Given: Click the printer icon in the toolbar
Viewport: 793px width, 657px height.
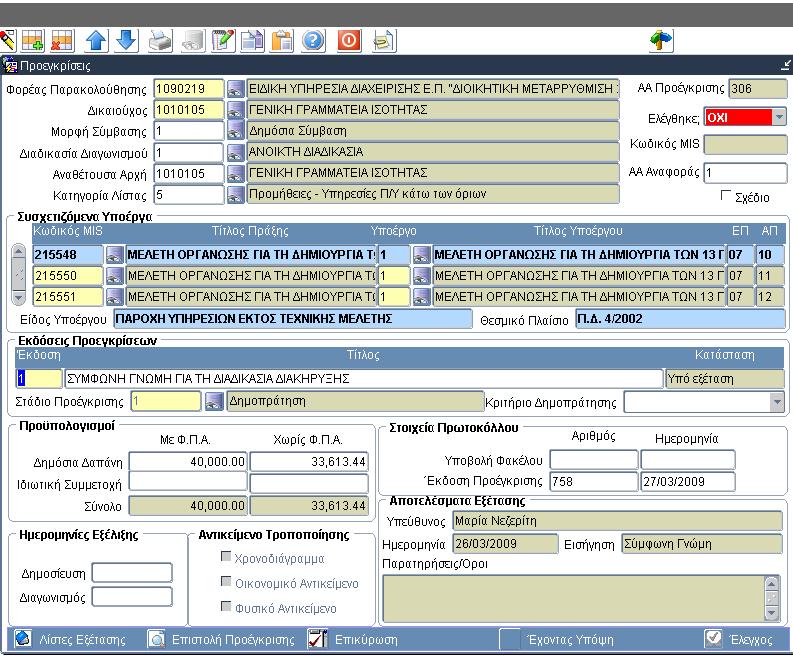Looking at the screenshot, I should (x=161, y=40).
